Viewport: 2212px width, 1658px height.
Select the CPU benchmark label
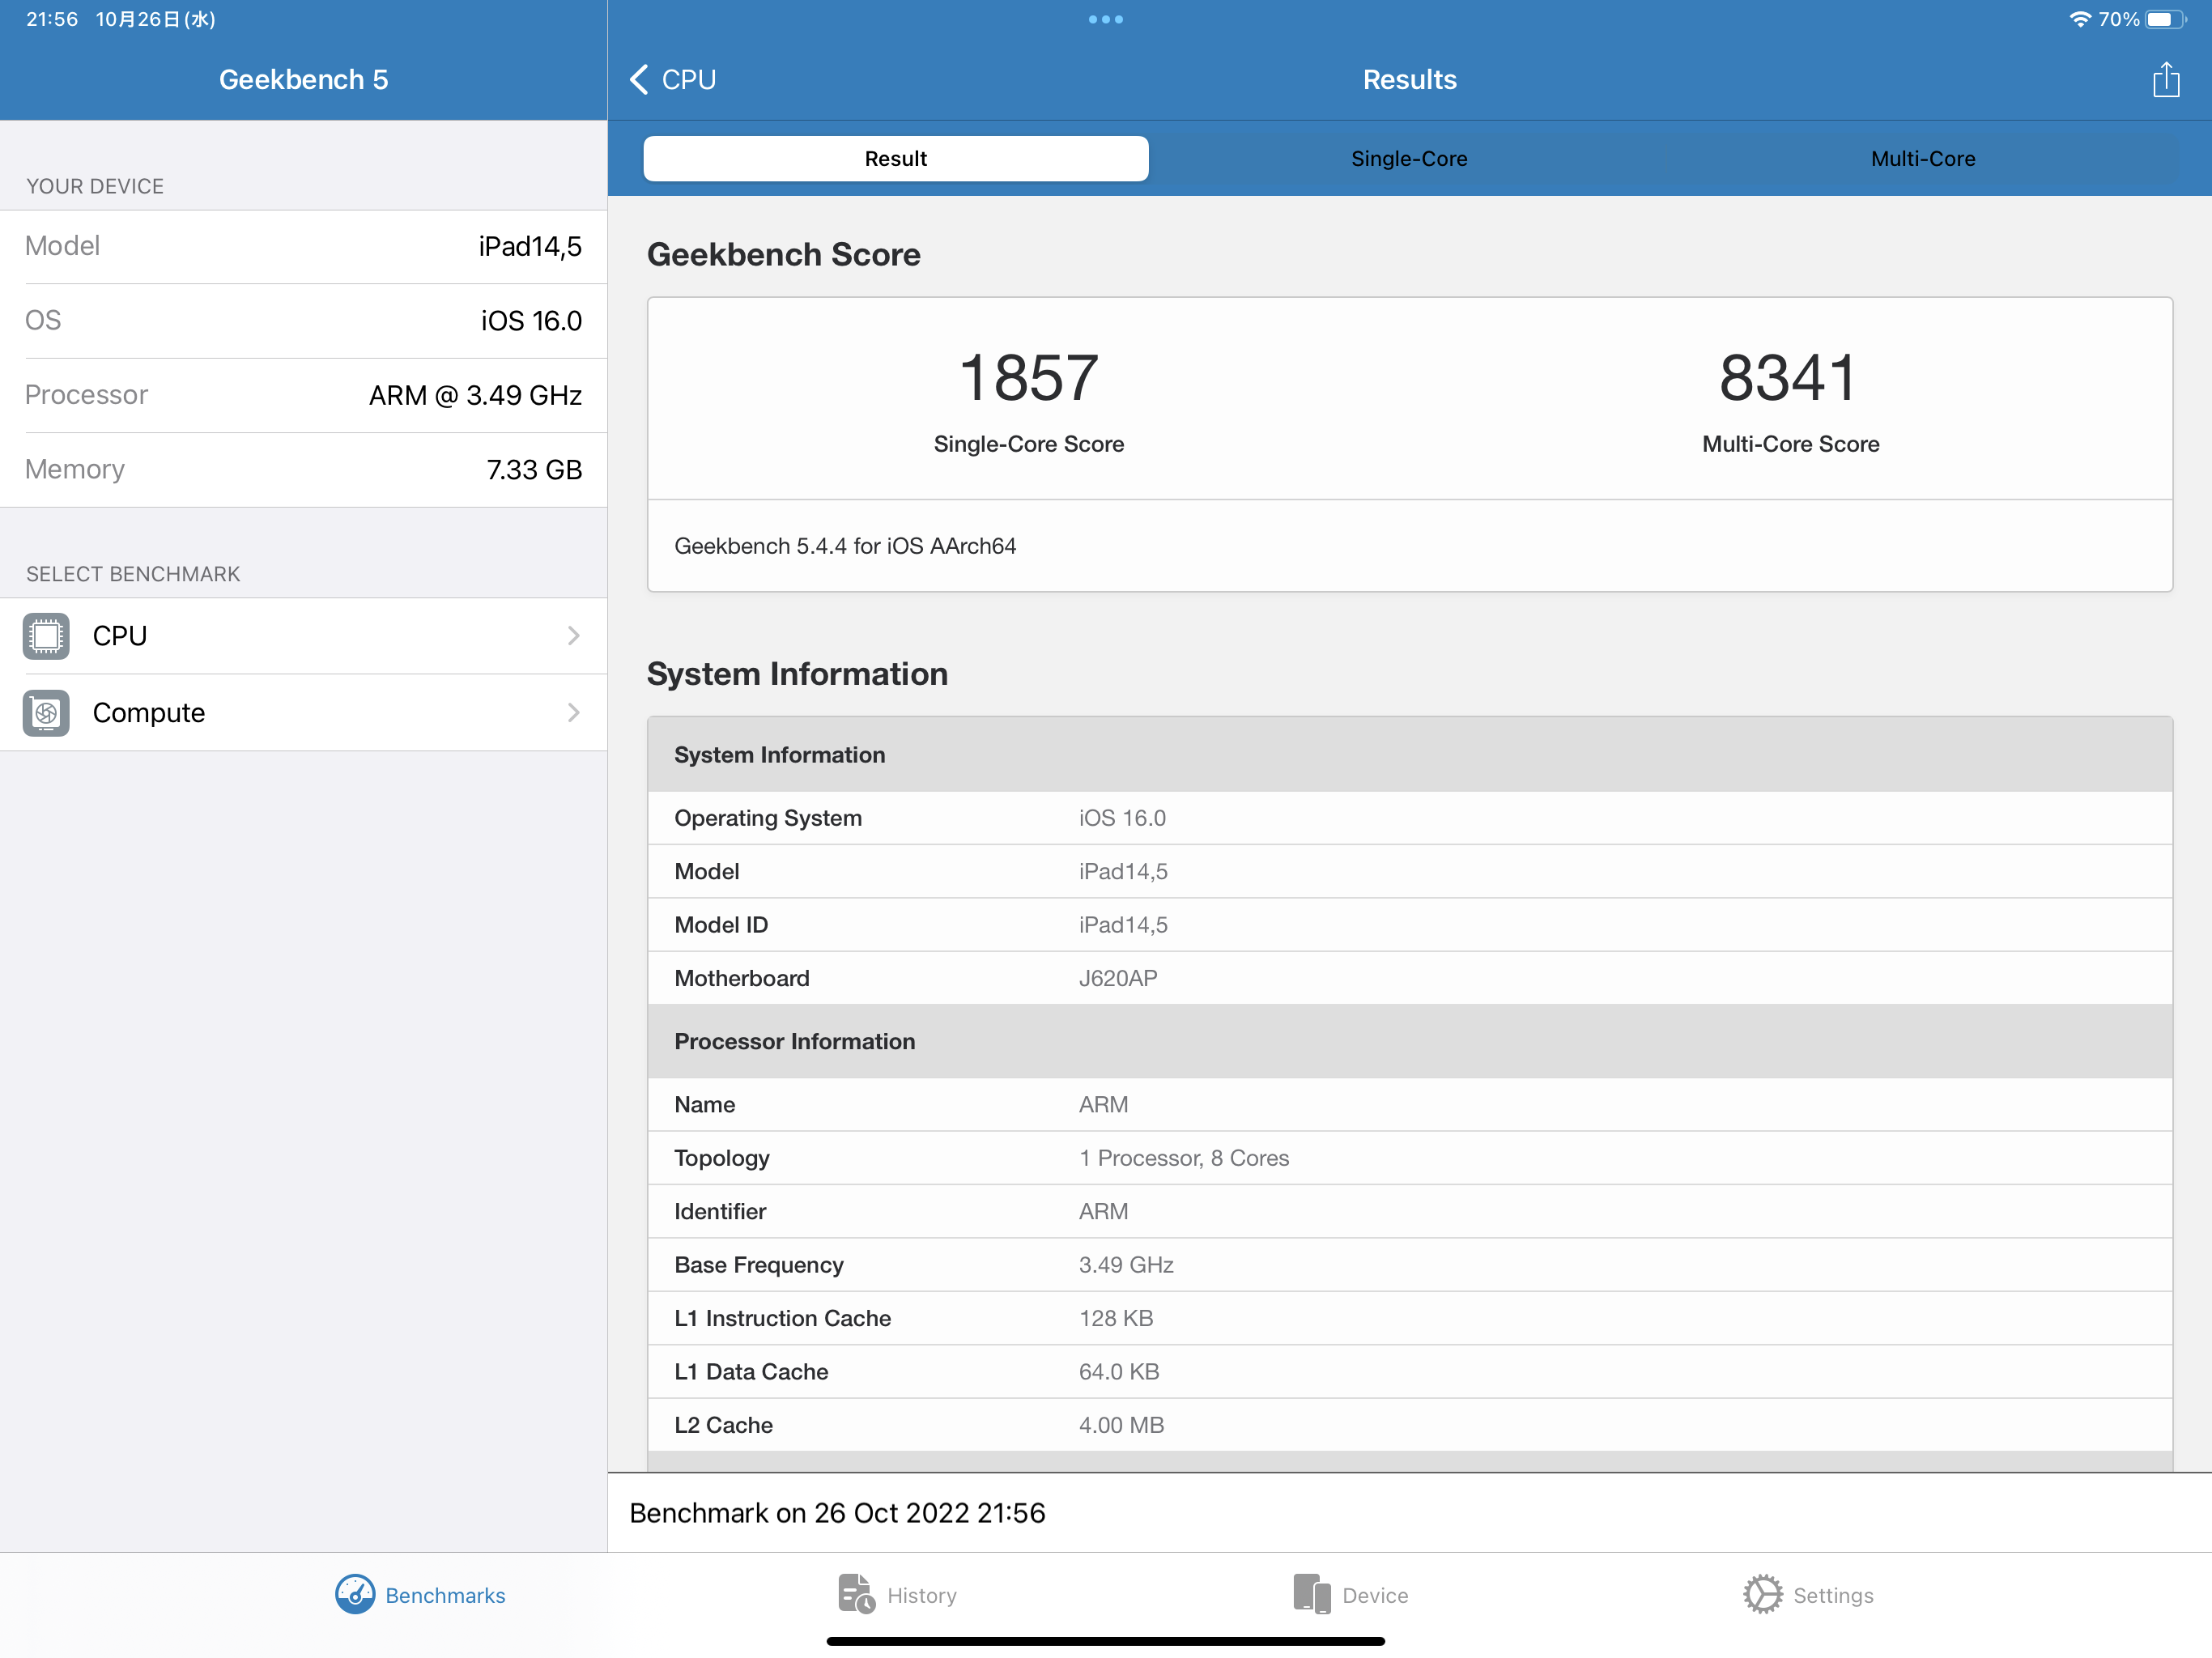120,636
